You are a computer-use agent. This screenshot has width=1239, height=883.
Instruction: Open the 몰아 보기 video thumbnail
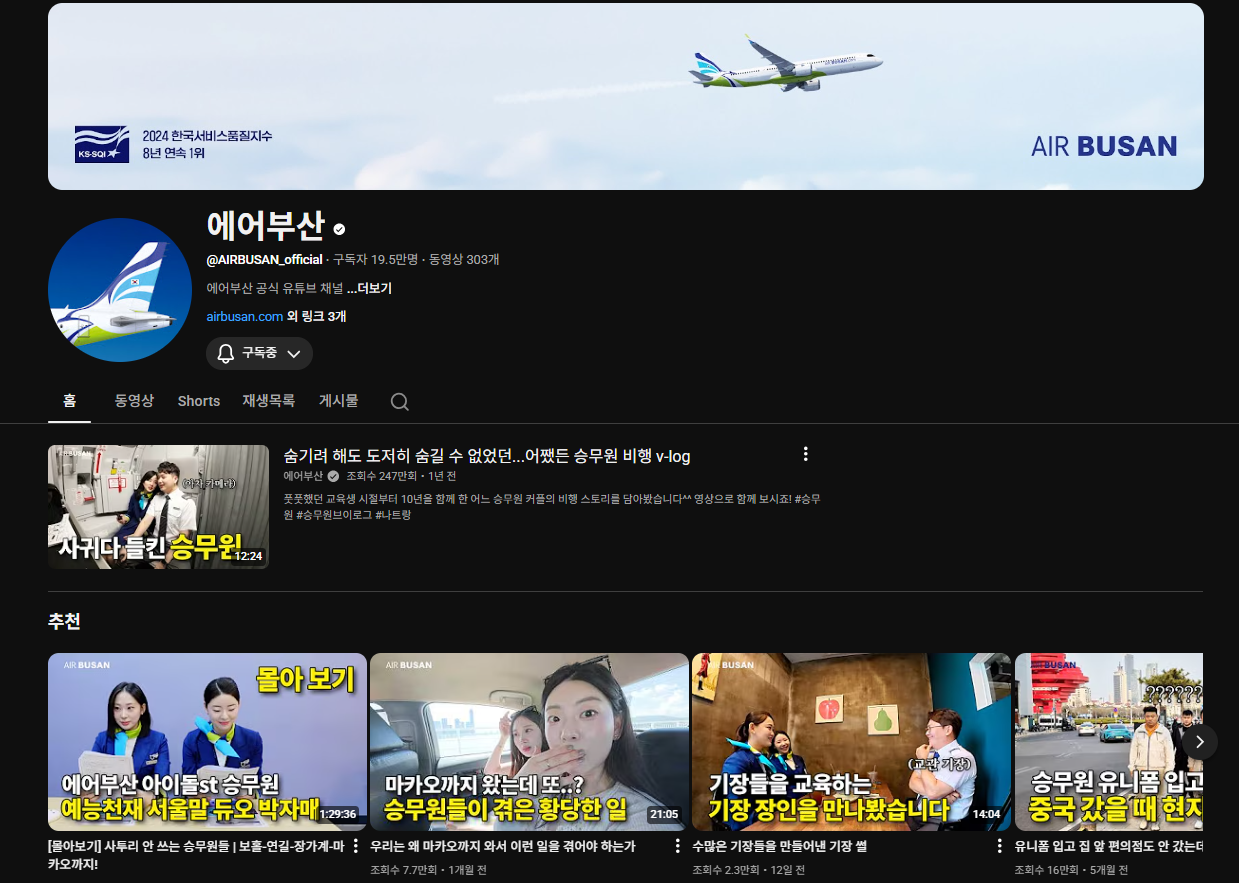coord(207,742)
